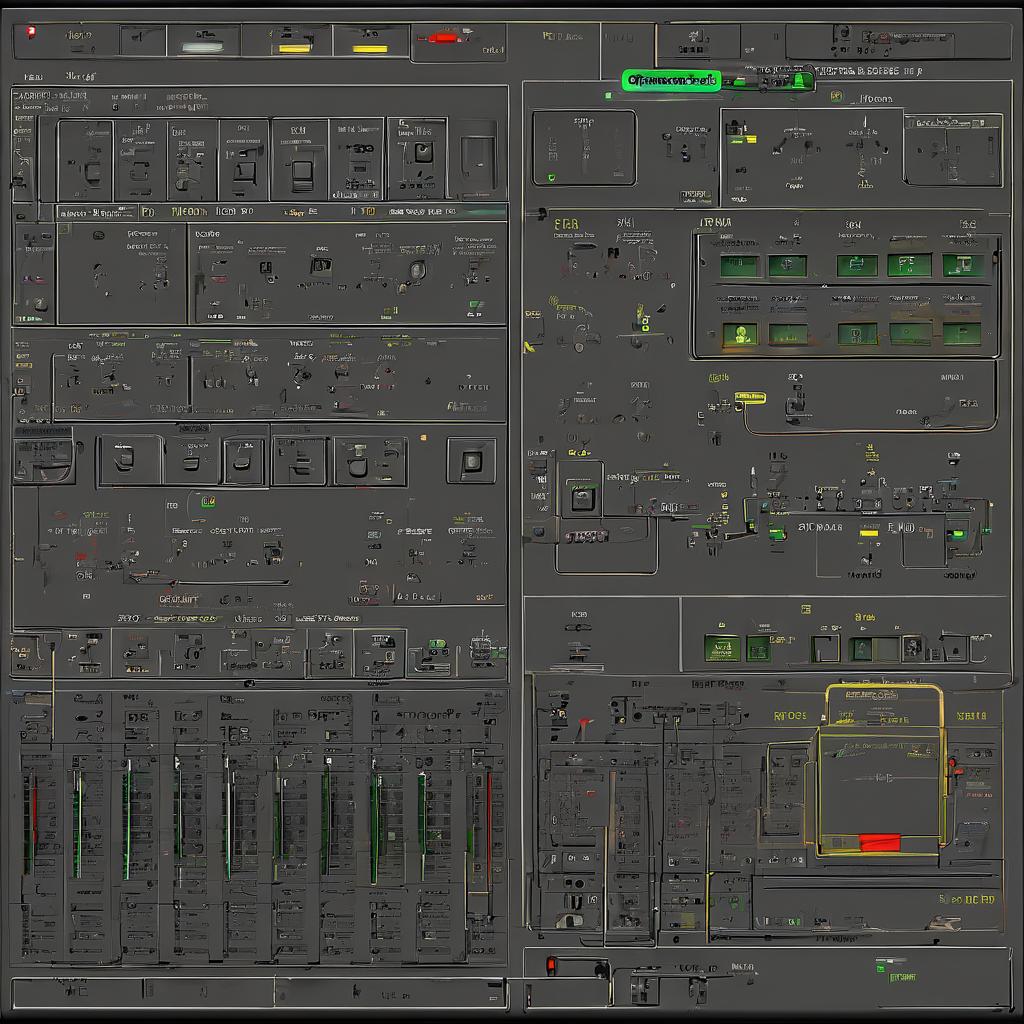Image resolution: width=1024 pixels, height=1024 pixels.
Task: Select the isolated square knob icon right of the button row
Action: coord(471,461)
